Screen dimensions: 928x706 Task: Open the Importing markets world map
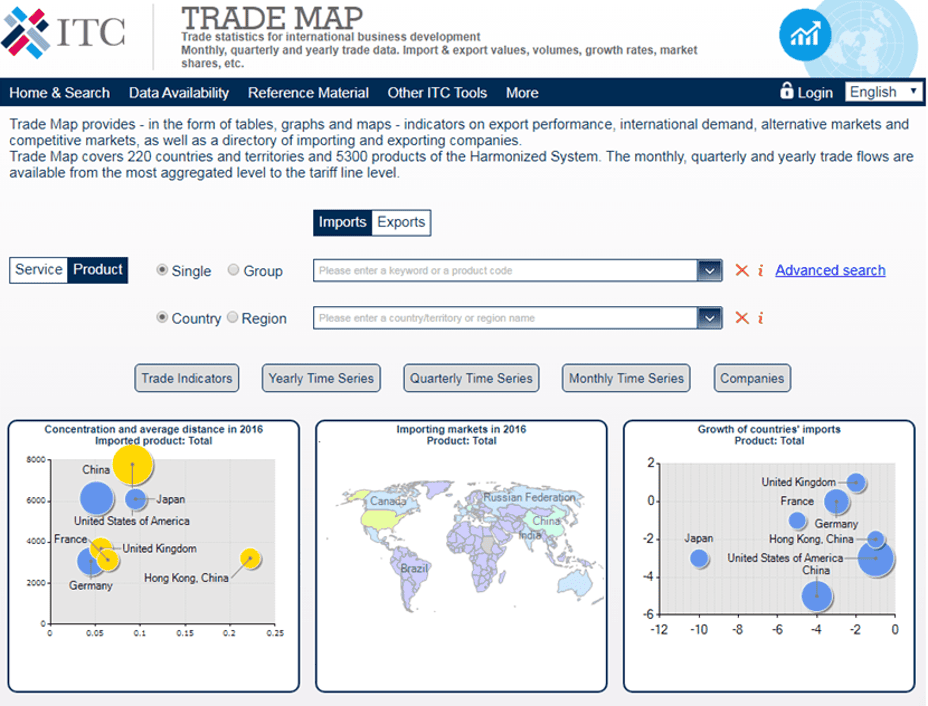[462, 556]
